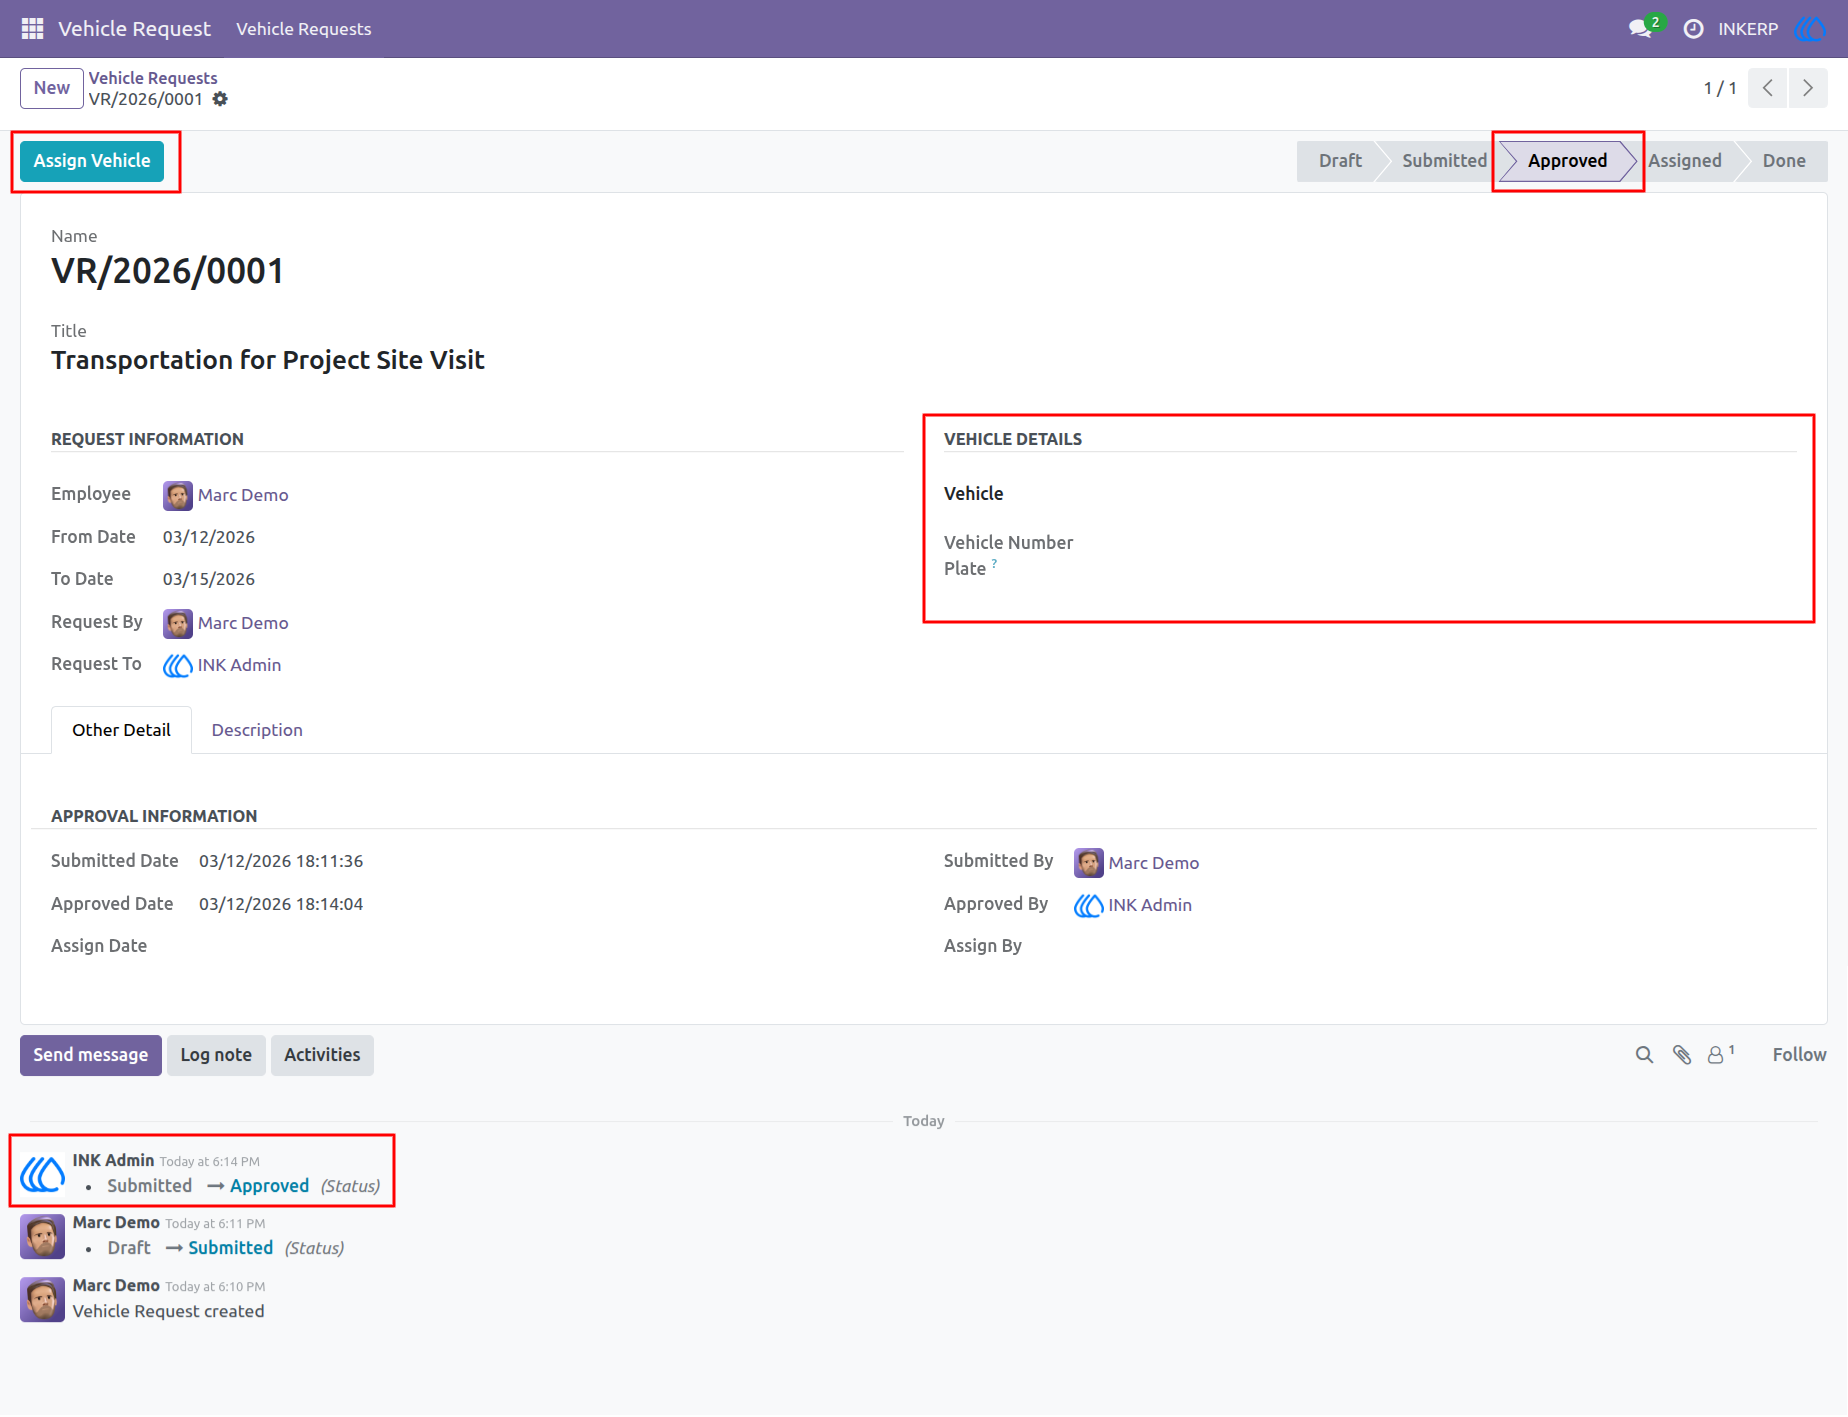The image size is (1848, 1417).
Task: Click INK Admin avatar in chatter message
Action: 43,1173
